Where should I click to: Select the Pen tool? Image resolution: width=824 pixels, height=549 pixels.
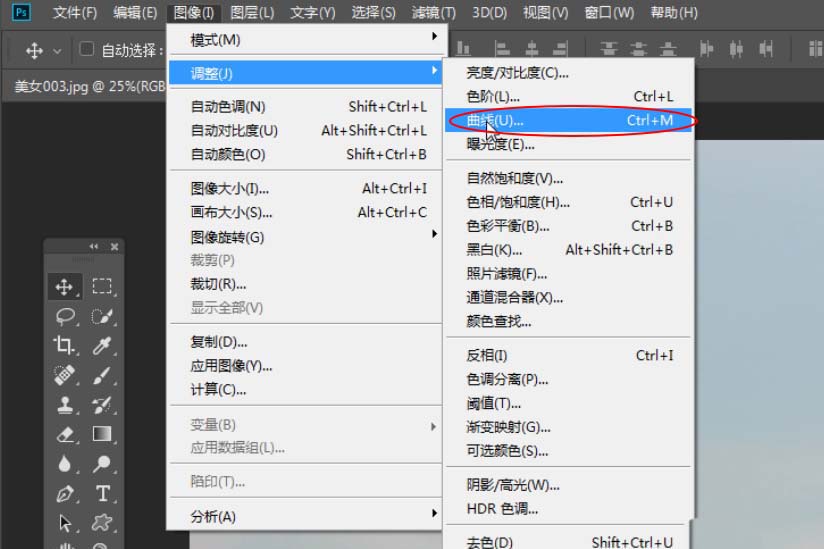pyautogui.click(x=65, y=494)
